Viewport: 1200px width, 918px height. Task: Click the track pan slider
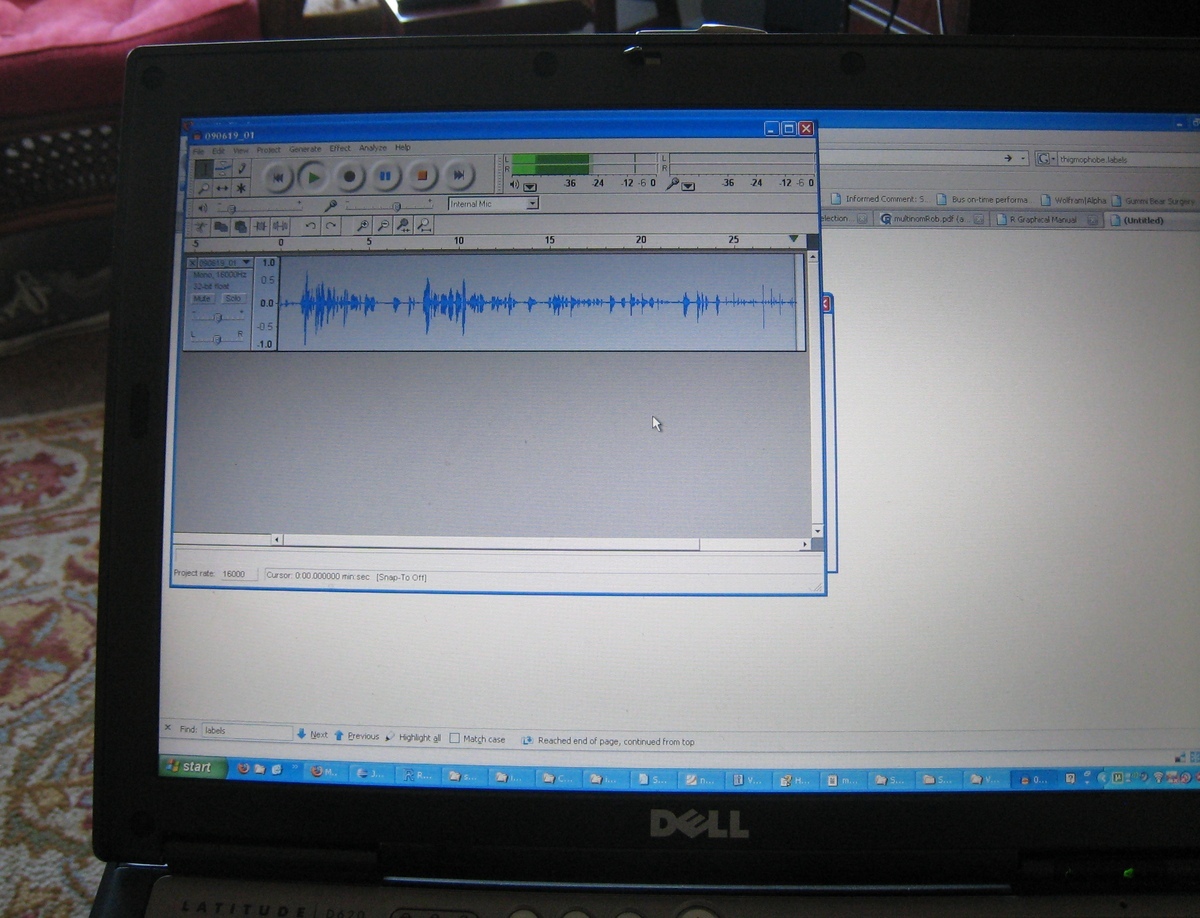[217, 338]
